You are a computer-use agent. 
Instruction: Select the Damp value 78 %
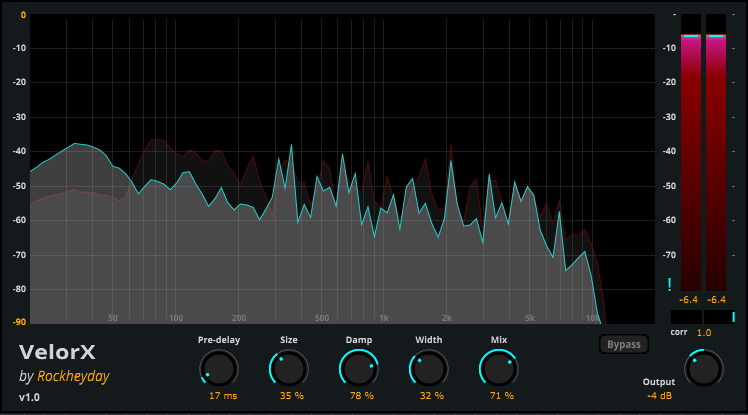click(361, 397)
